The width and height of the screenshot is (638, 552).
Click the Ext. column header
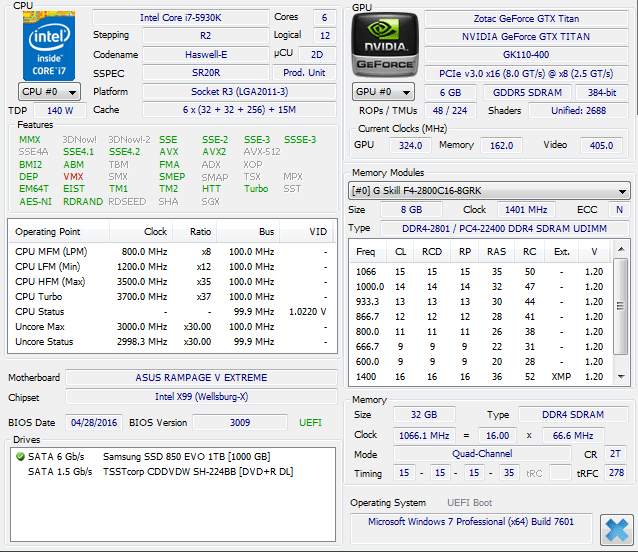(562, 252)
